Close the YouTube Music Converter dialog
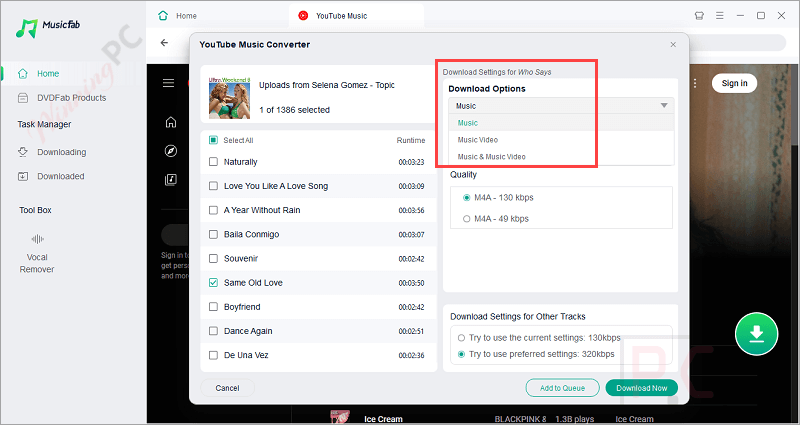Screen dimensions: 800x425 coord(673,45)
